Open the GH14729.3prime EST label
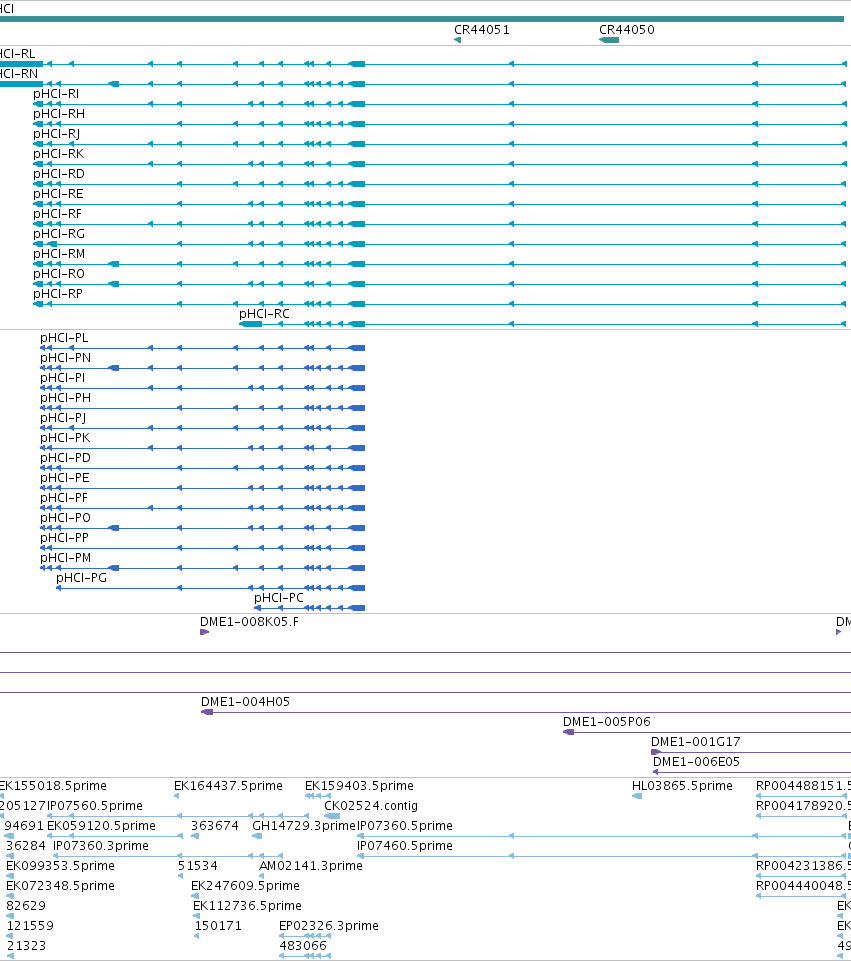Image resolution: width=851 pixels, height=961 pixels. point(304,826)
